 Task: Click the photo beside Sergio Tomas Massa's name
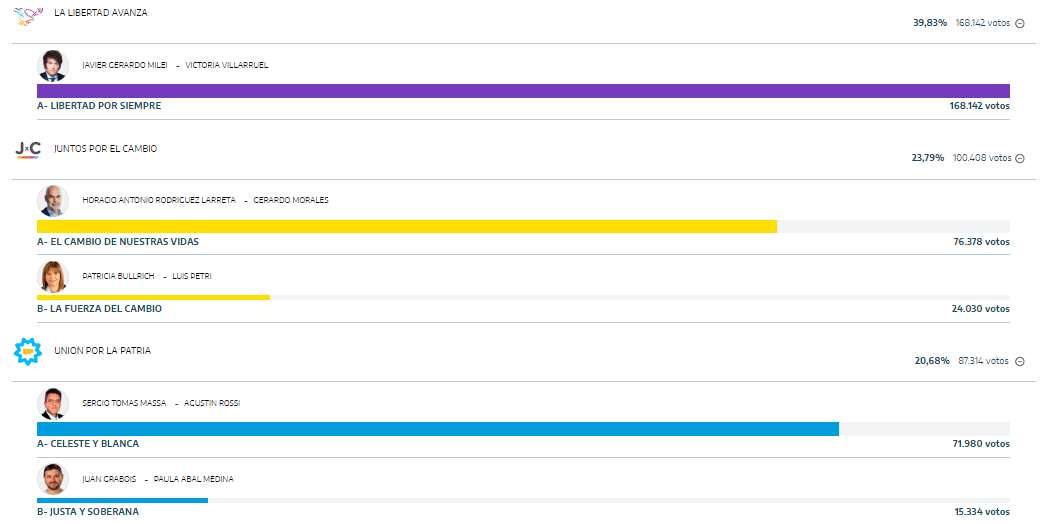[52, 403]
